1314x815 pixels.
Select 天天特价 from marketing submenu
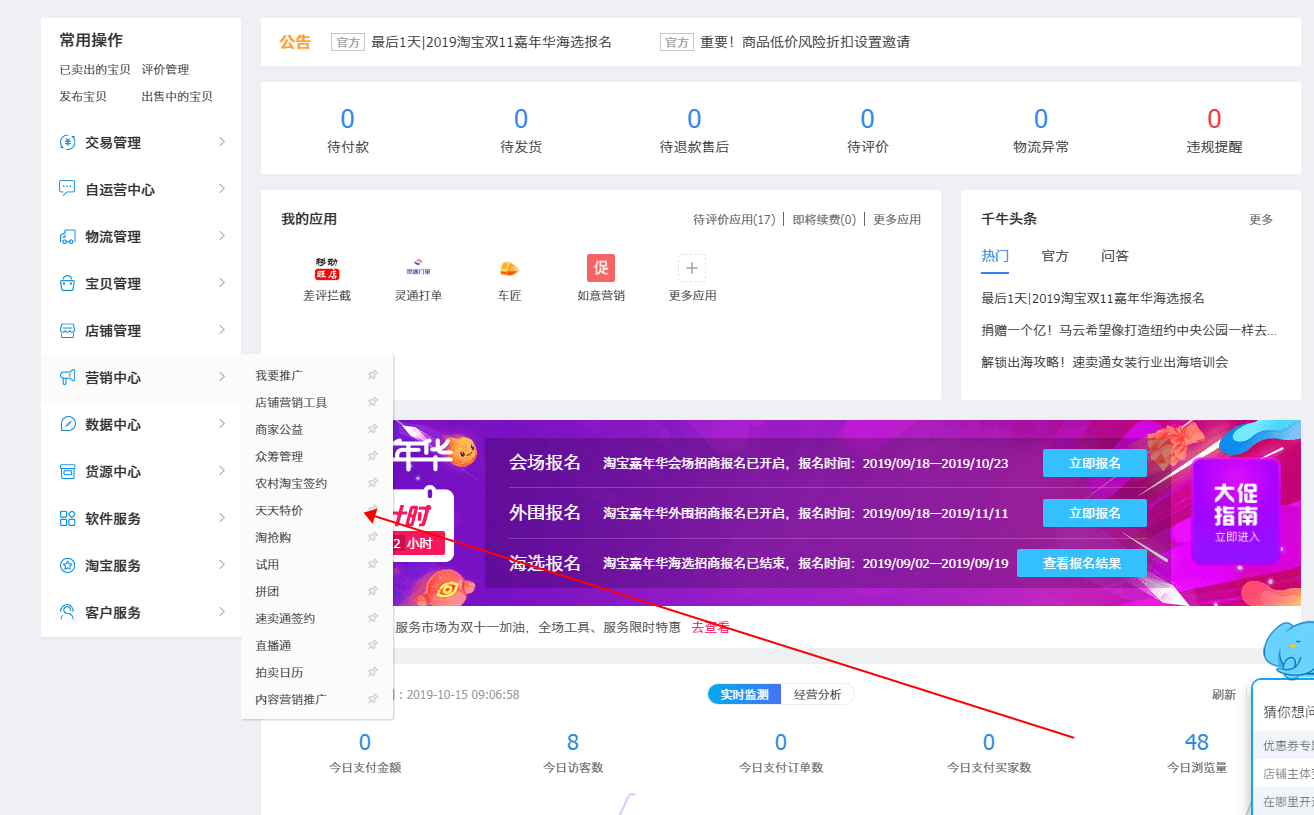click(x=279, y=510)
